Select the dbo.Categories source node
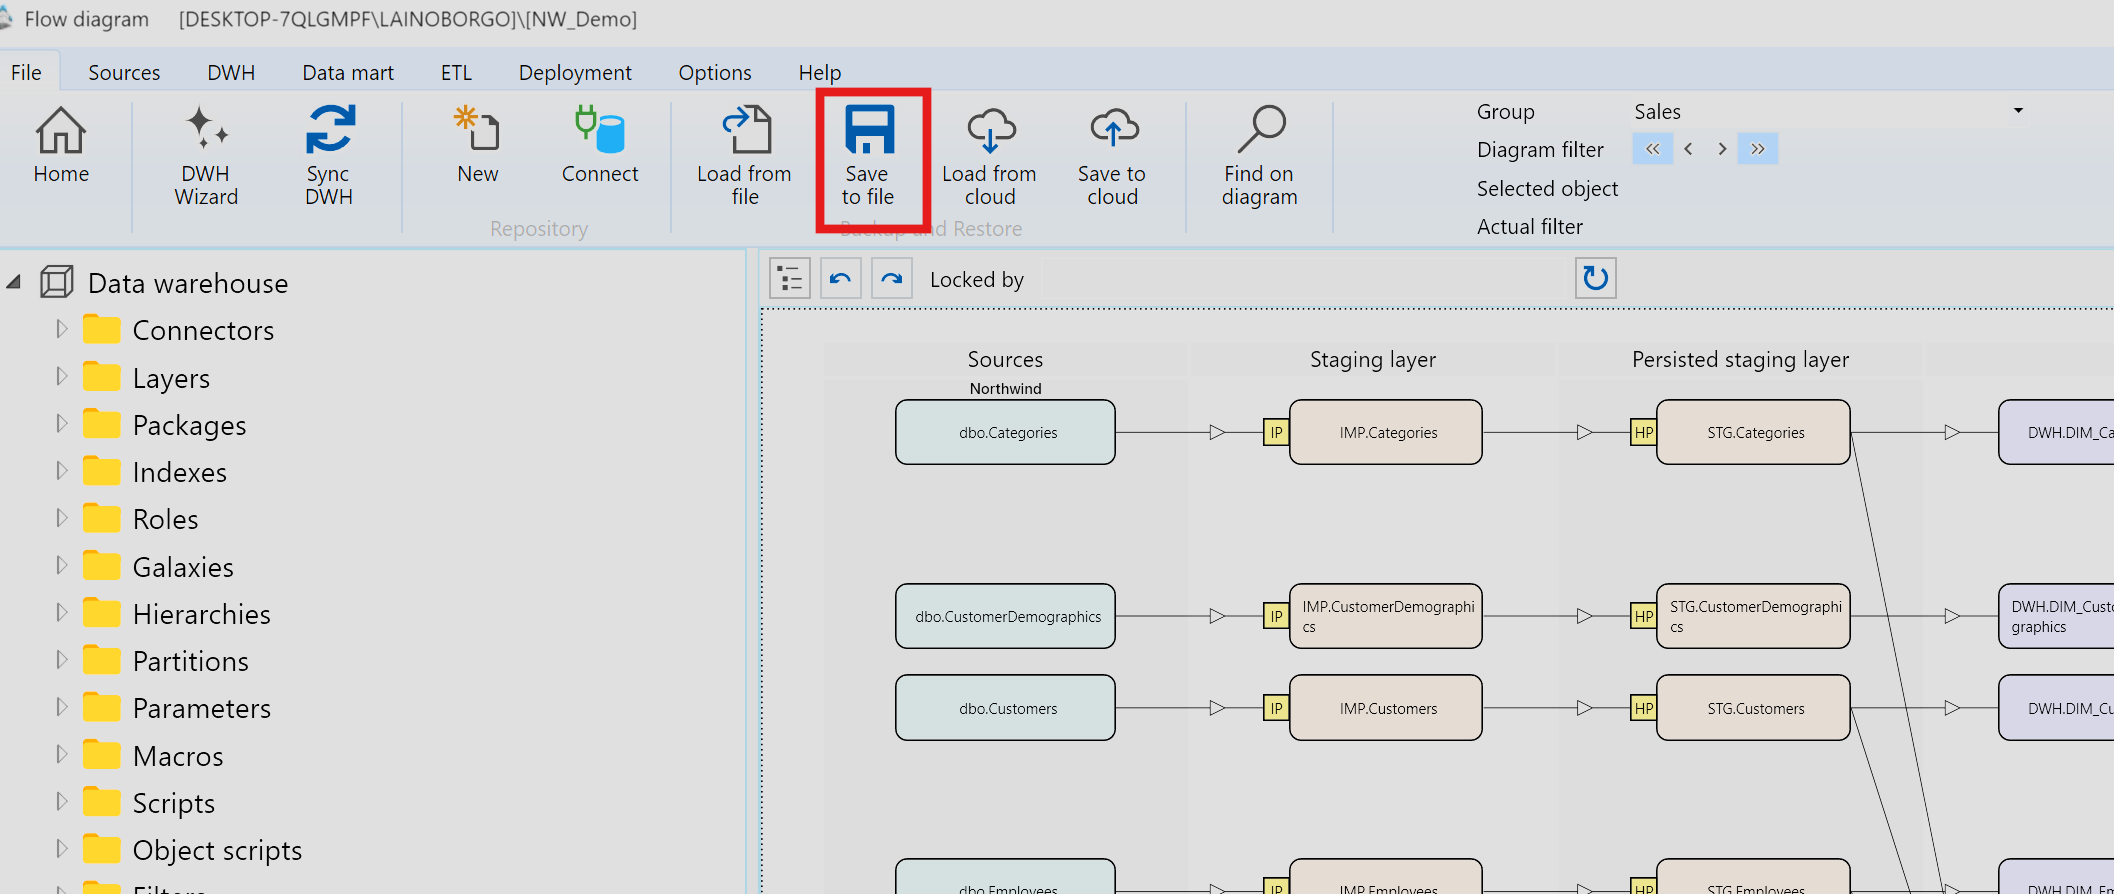This screenshot has width=2114, height=894. click(x=1005, y=432)
